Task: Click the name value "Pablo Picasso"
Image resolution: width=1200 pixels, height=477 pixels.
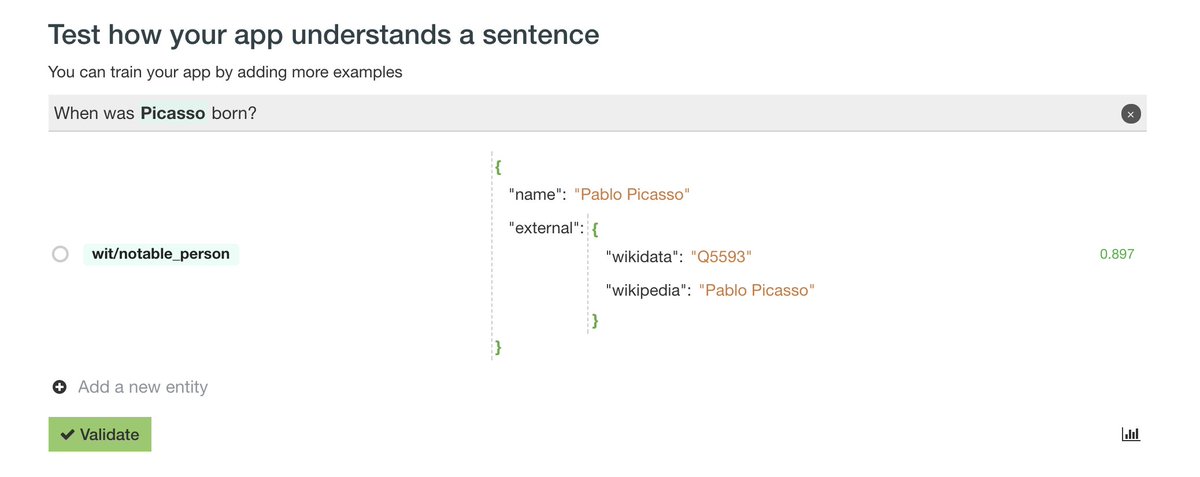Action: click(632, 194)
